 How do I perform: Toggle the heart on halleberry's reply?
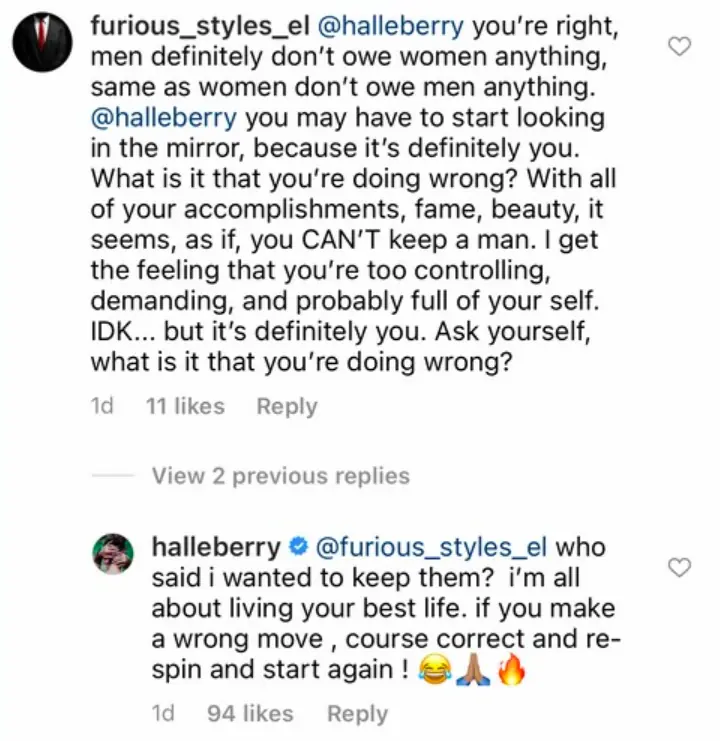point(680,568)
